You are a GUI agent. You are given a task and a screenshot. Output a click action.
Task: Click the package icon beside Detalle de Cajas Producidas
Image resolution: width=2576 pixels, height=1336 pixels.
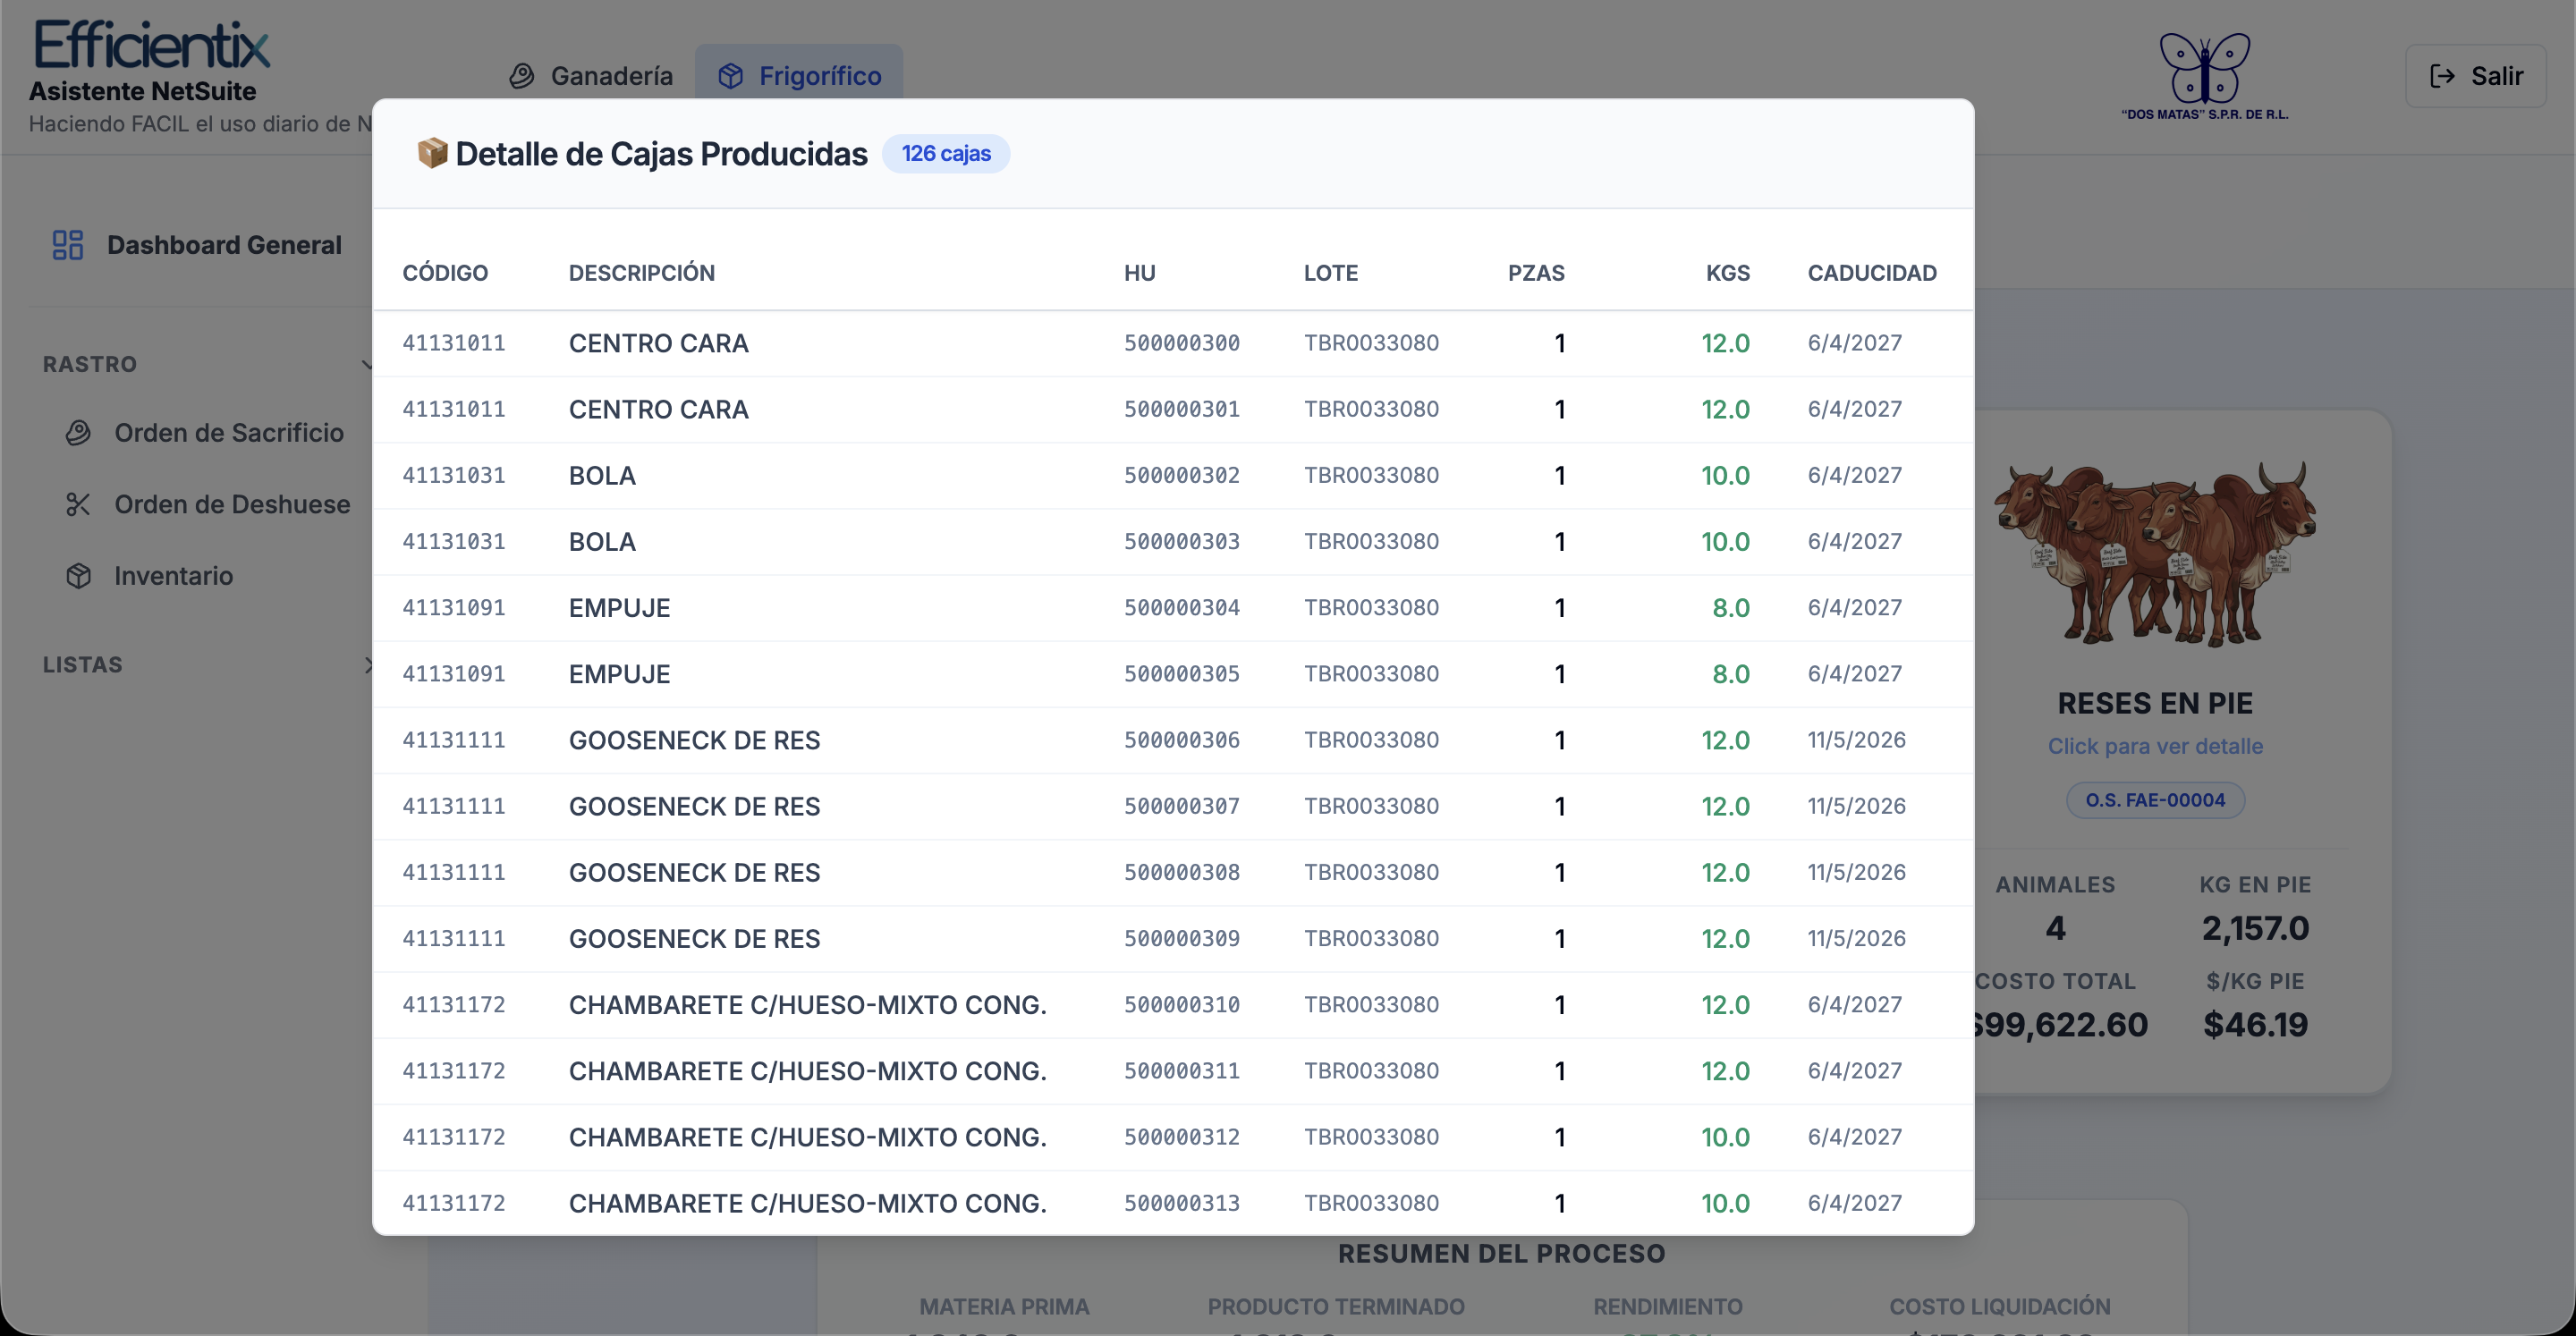(432, 153)
